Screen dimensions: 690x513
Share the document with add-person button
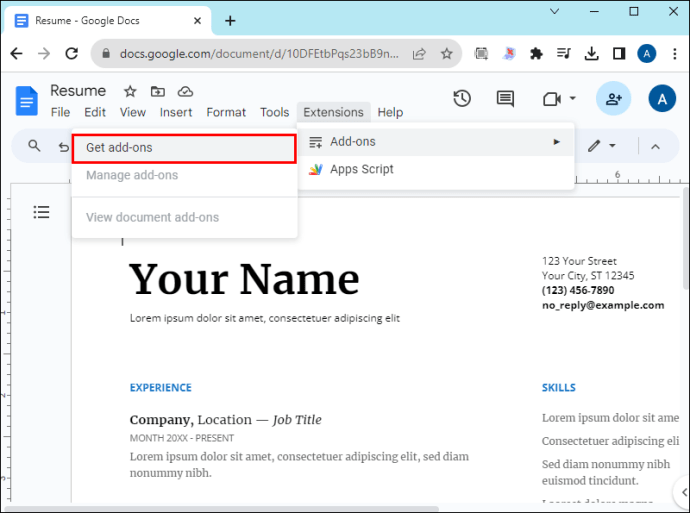click(x=613, y=99)
